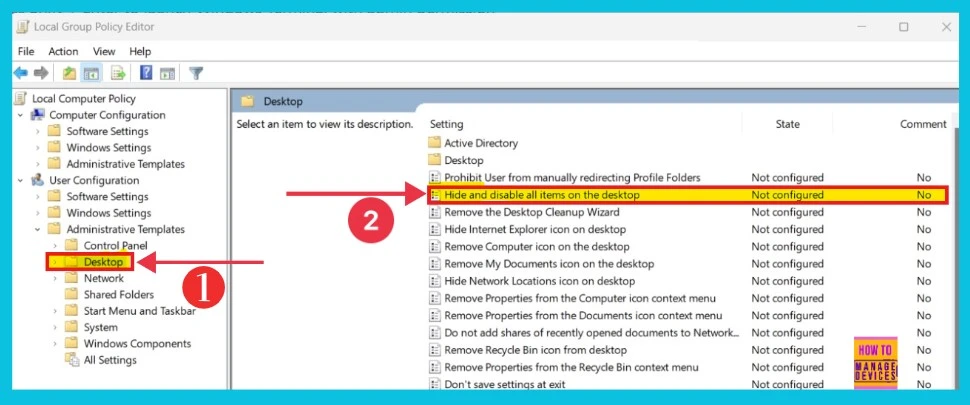Click the Up one level folder icon
Viewport: 970px width, 405px height.
pos(69,73)
